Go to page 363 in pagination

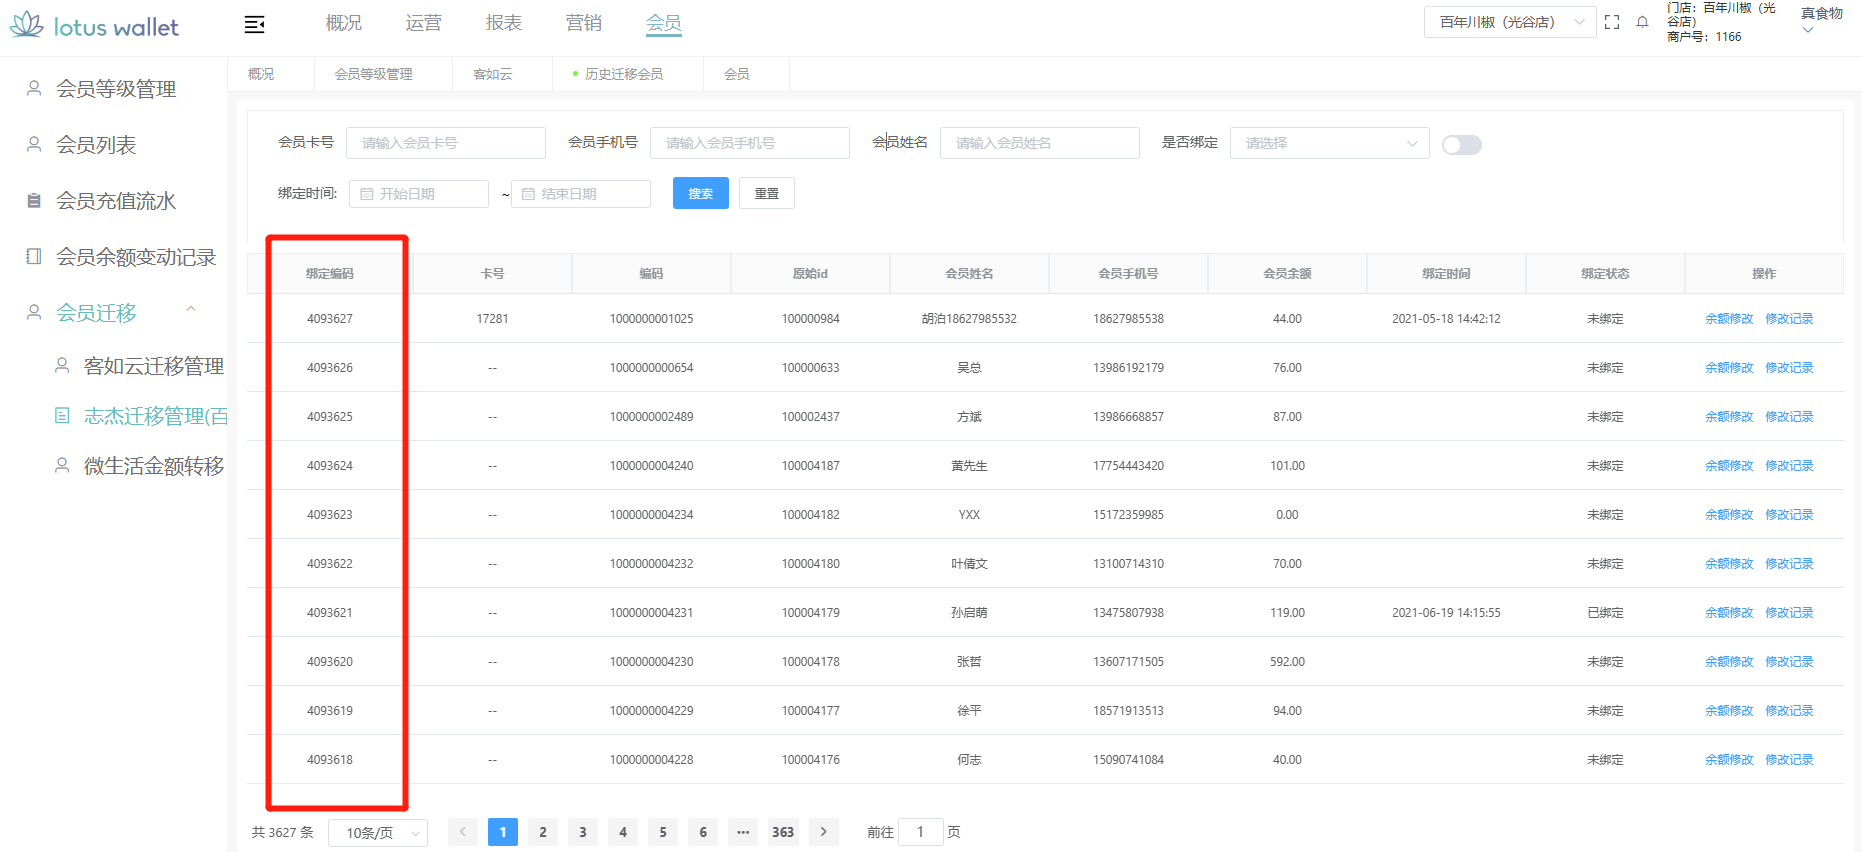point(783,832)
